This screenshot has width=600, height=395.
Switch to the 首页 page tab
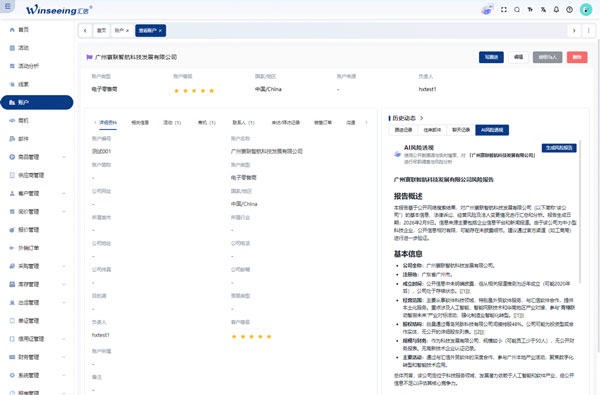(x=101, y=31)
